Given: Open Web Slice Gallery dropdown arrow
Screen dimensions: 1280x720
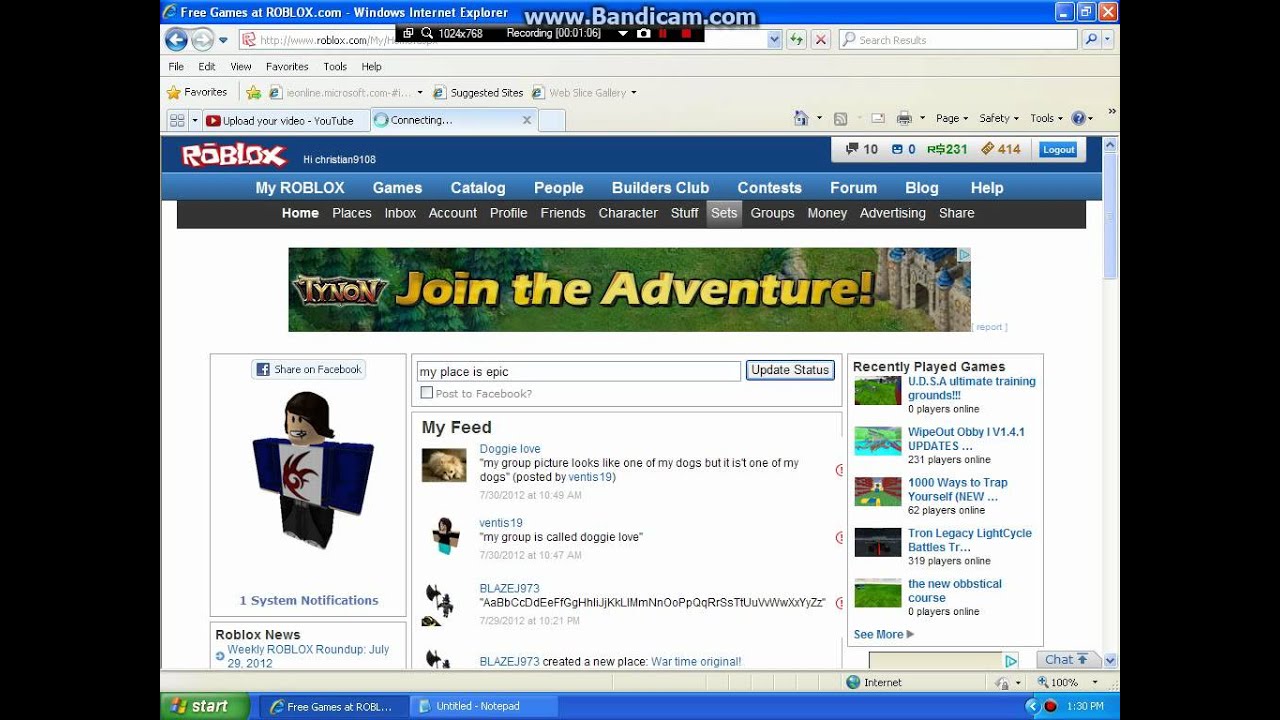Looking at the screenshot, I should point(633,93).
